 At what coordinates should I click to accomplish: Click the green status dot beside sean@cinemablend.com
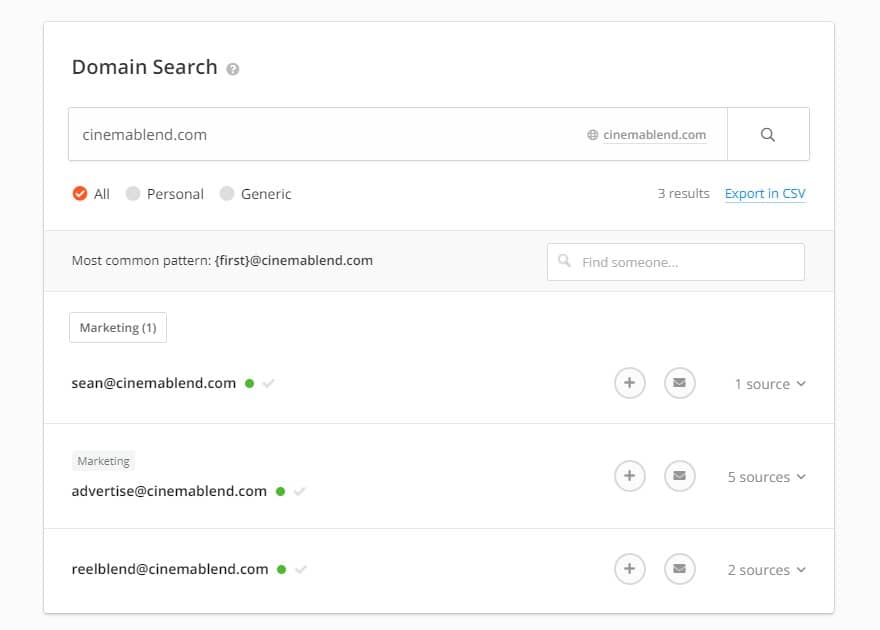tap(250, 384)
